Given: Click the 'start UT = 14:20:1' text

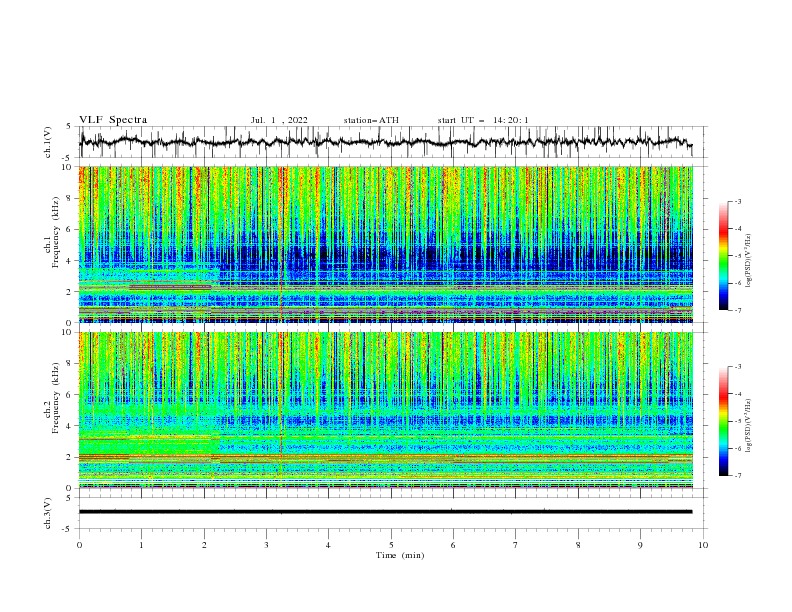Looking at the screenshot, I should (483, 120).
